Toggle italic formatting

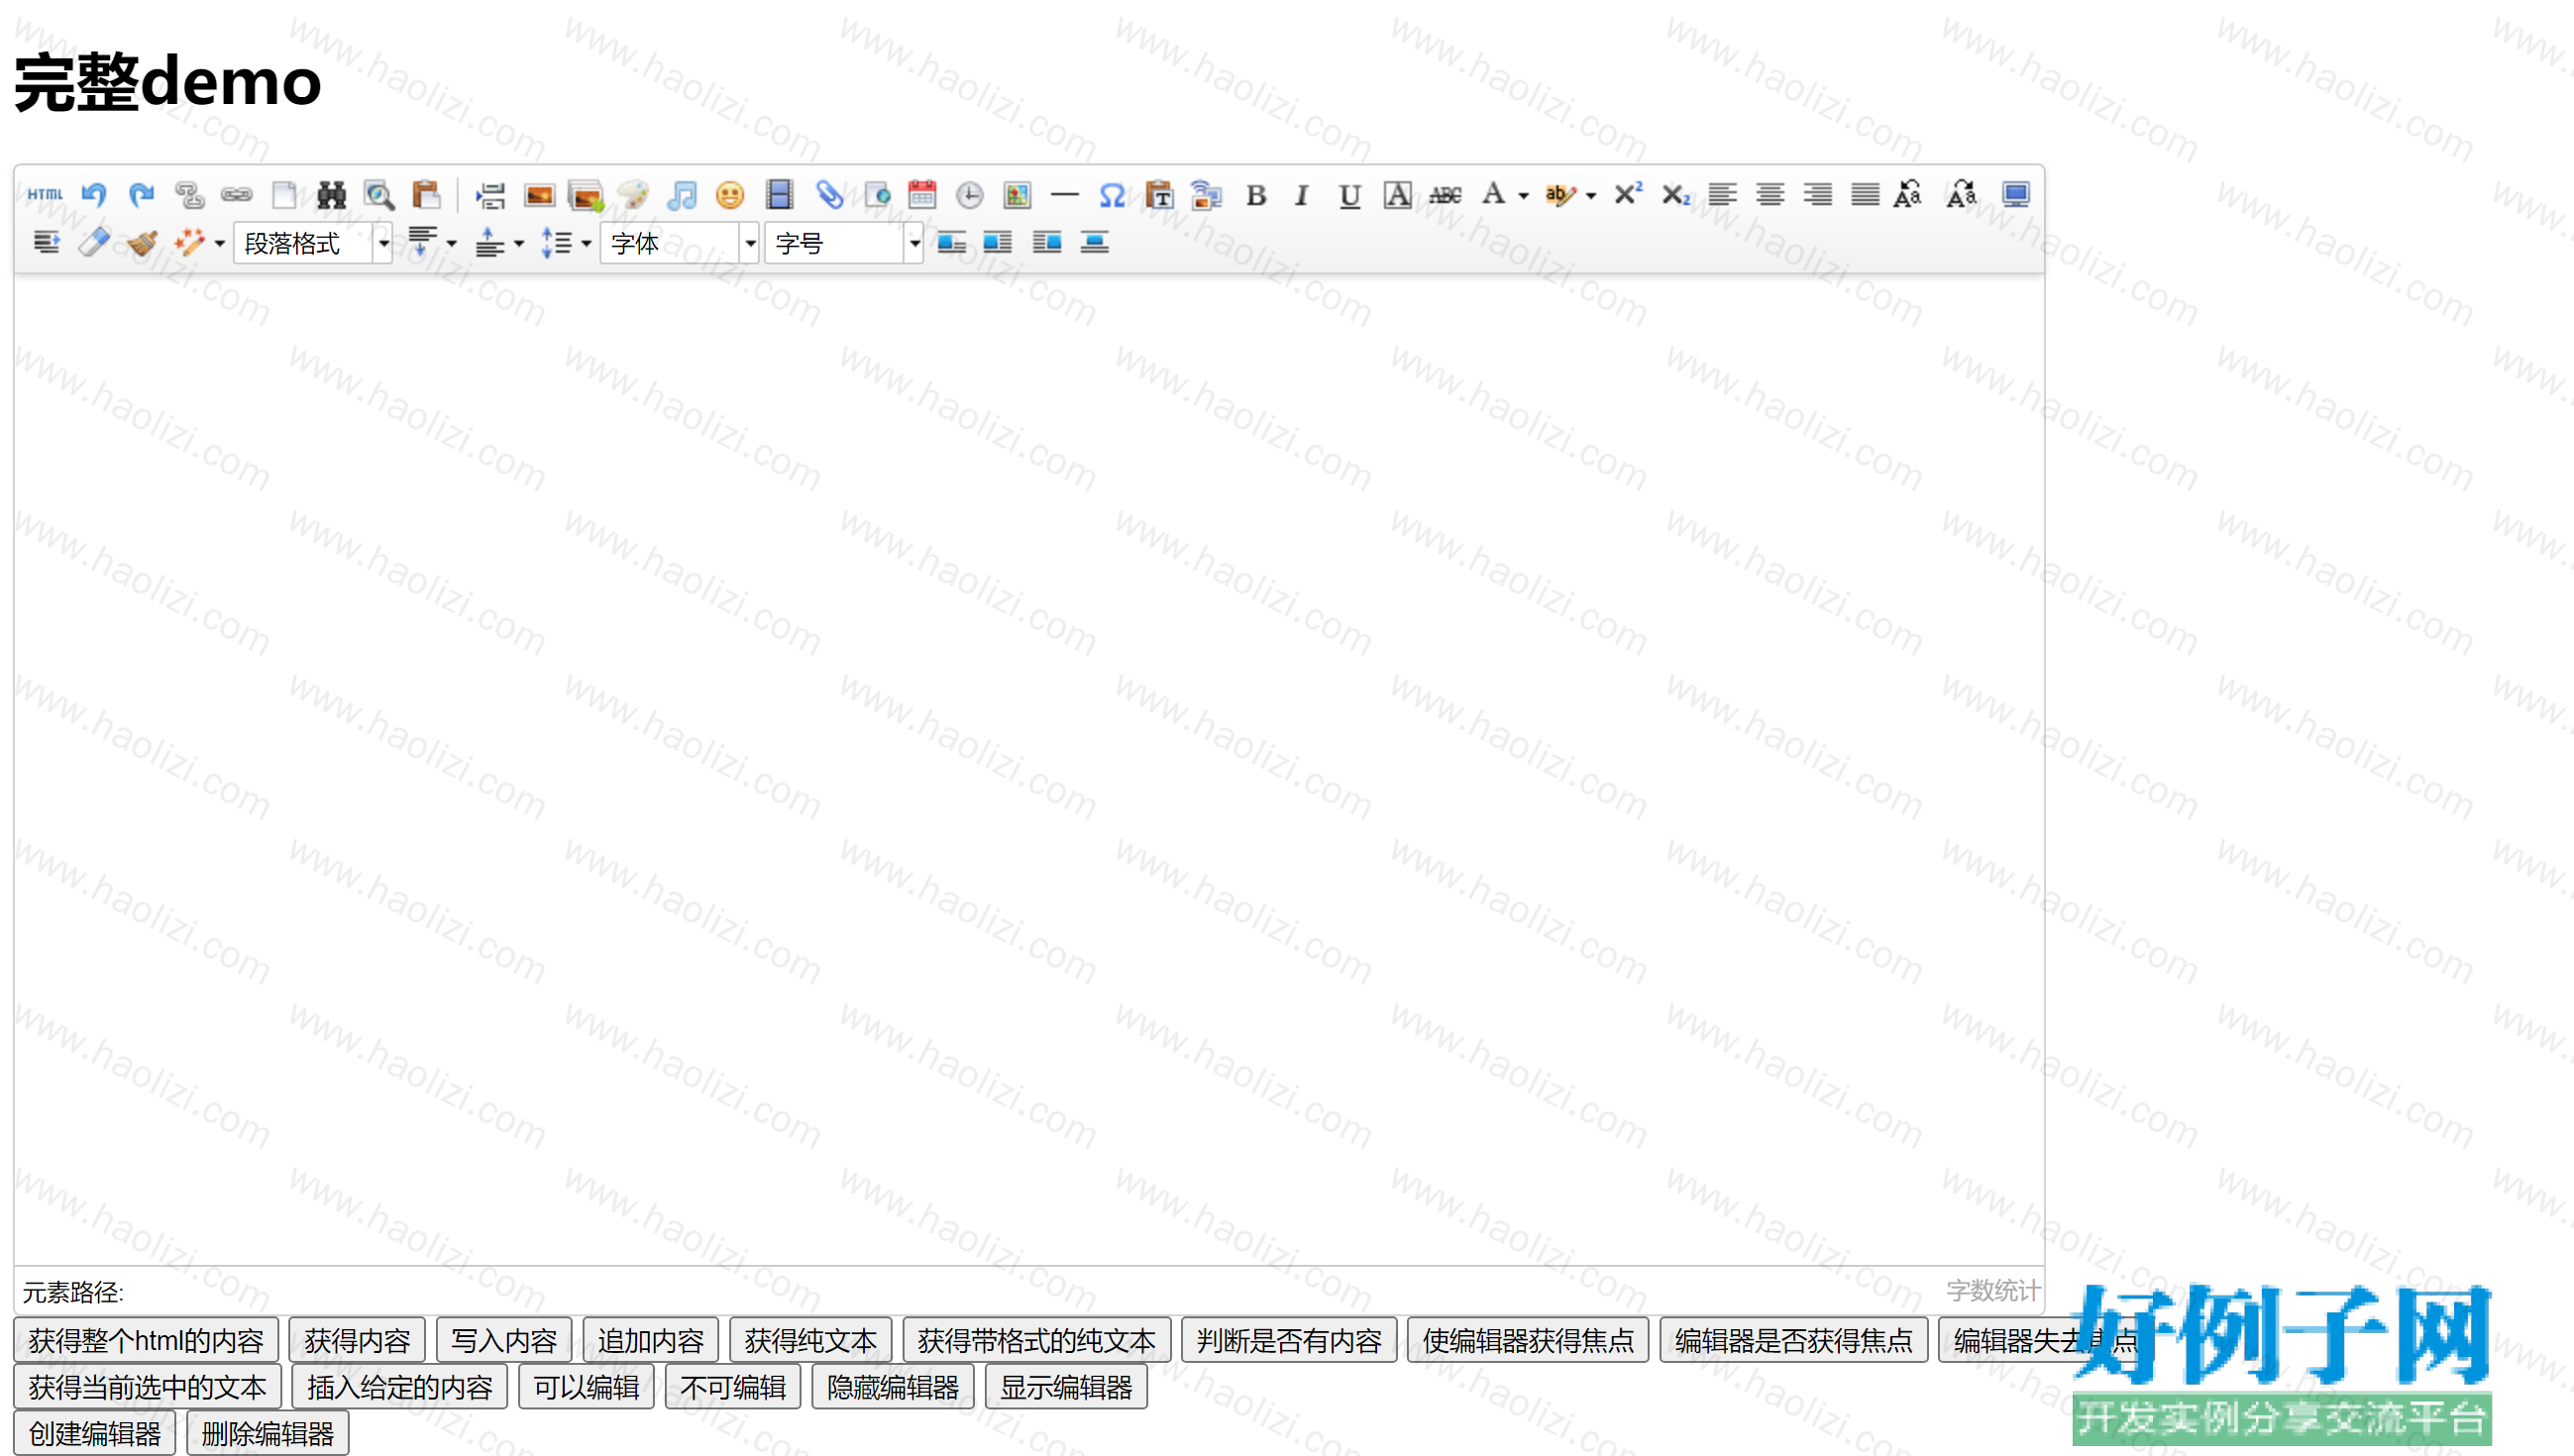click(1302, 194)
